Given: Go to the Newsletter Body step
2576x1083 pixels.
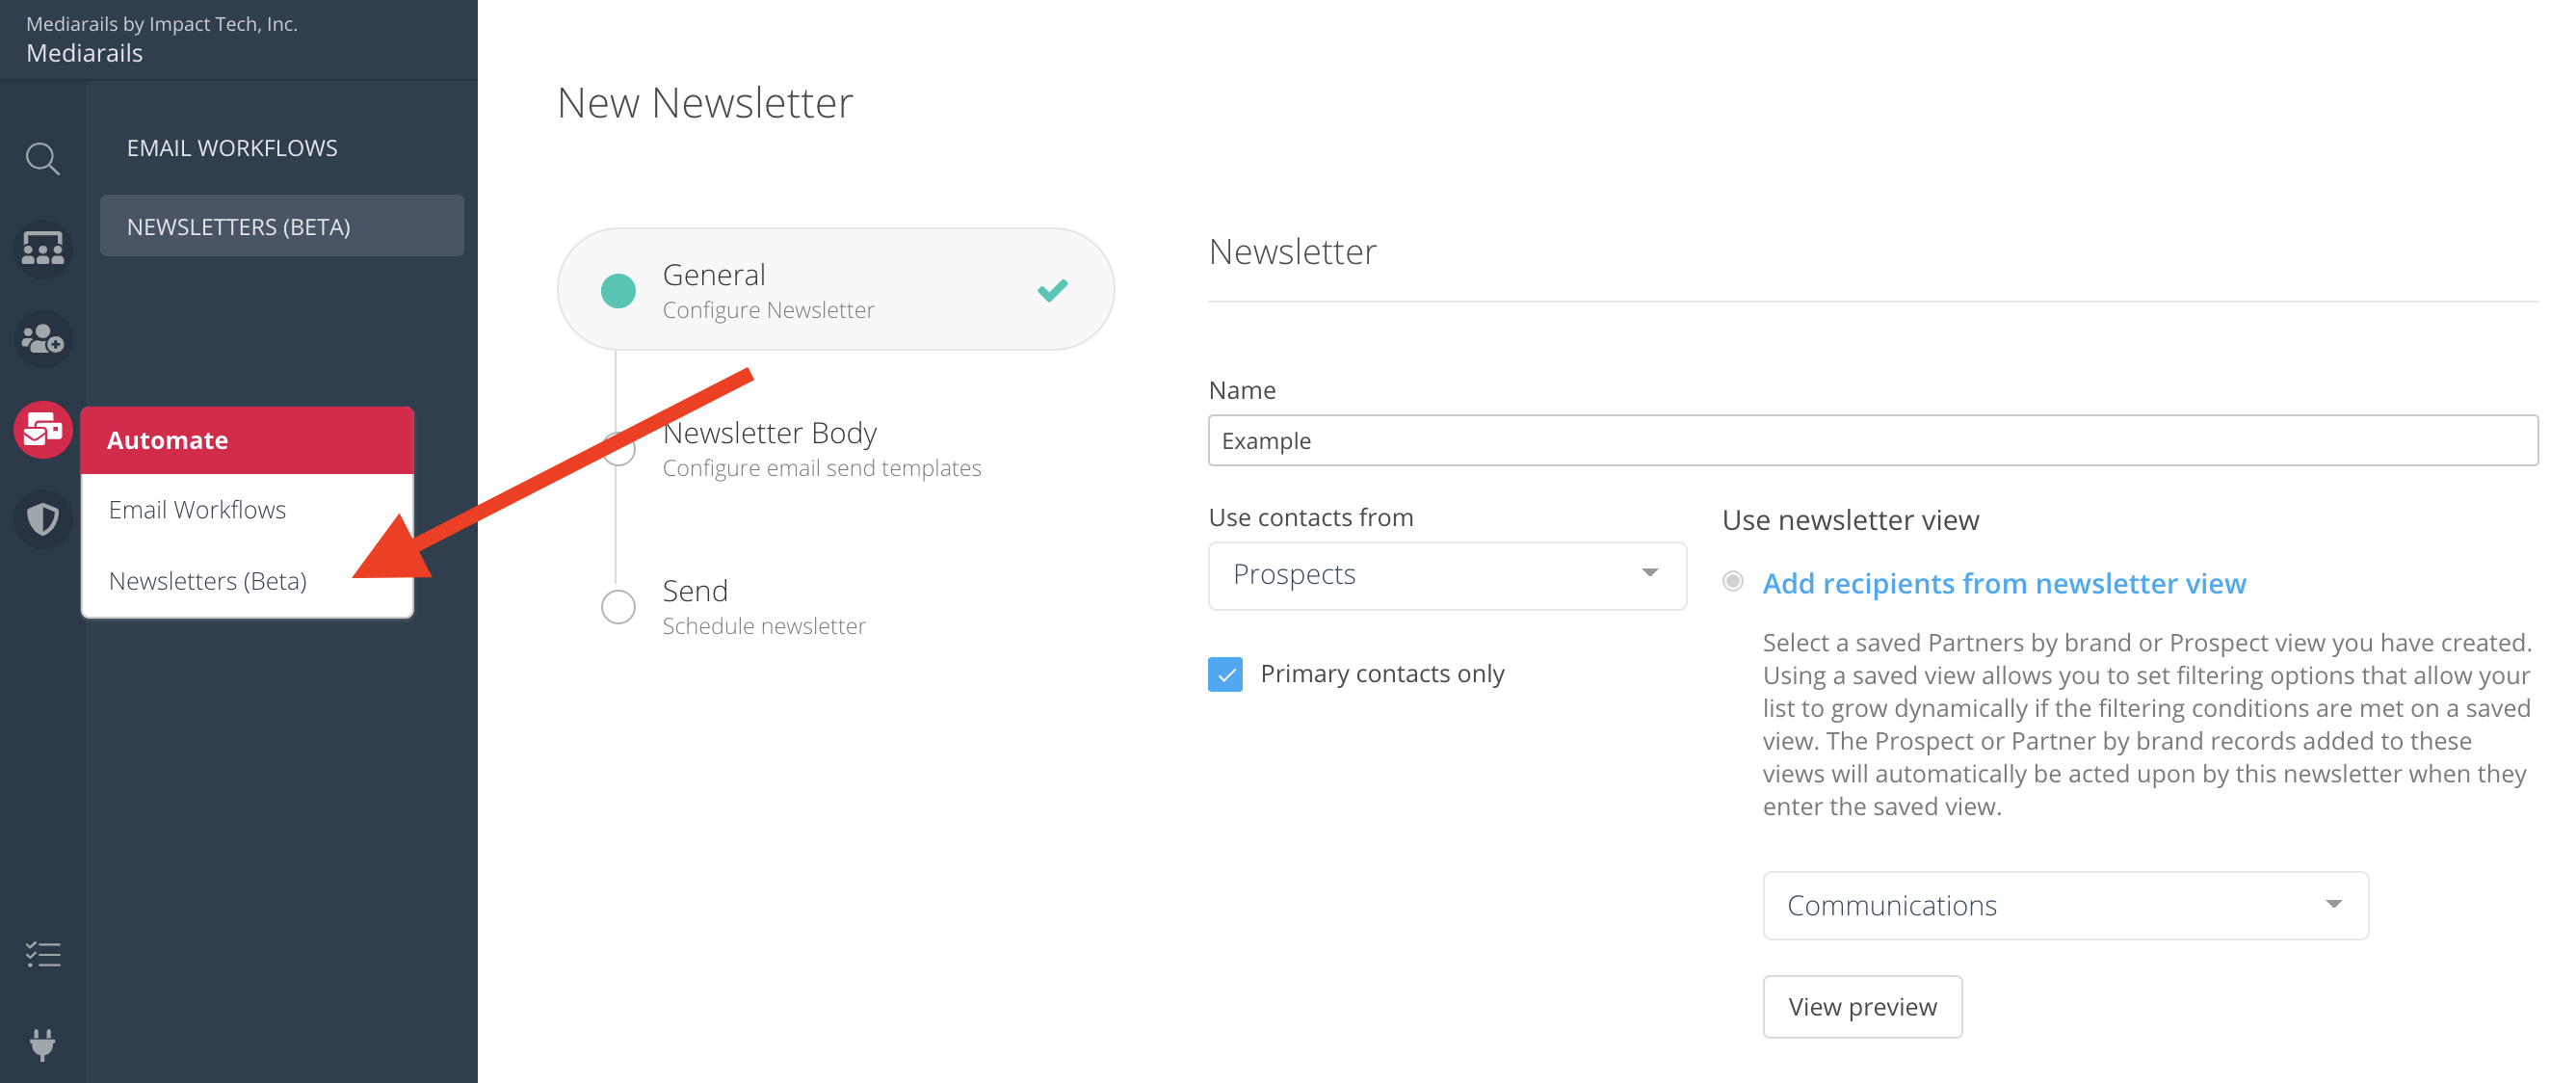Looking at the screenshot, I should [769, 434].
